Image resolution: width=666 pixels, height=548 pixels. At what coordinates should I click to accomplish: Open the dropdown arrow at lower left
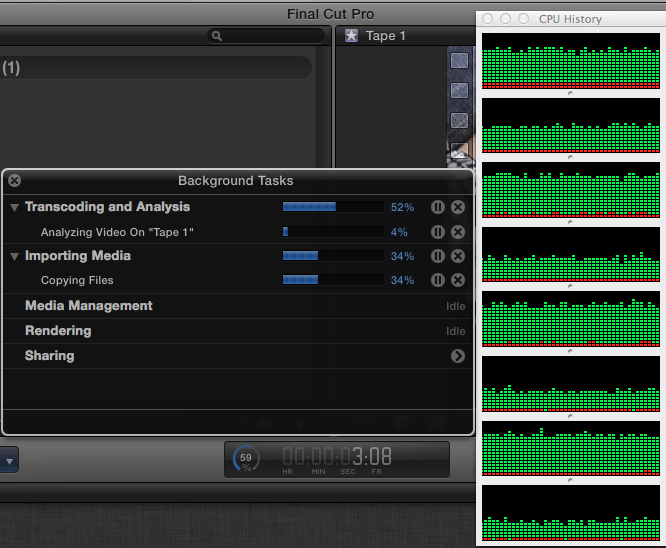point(9,460)
